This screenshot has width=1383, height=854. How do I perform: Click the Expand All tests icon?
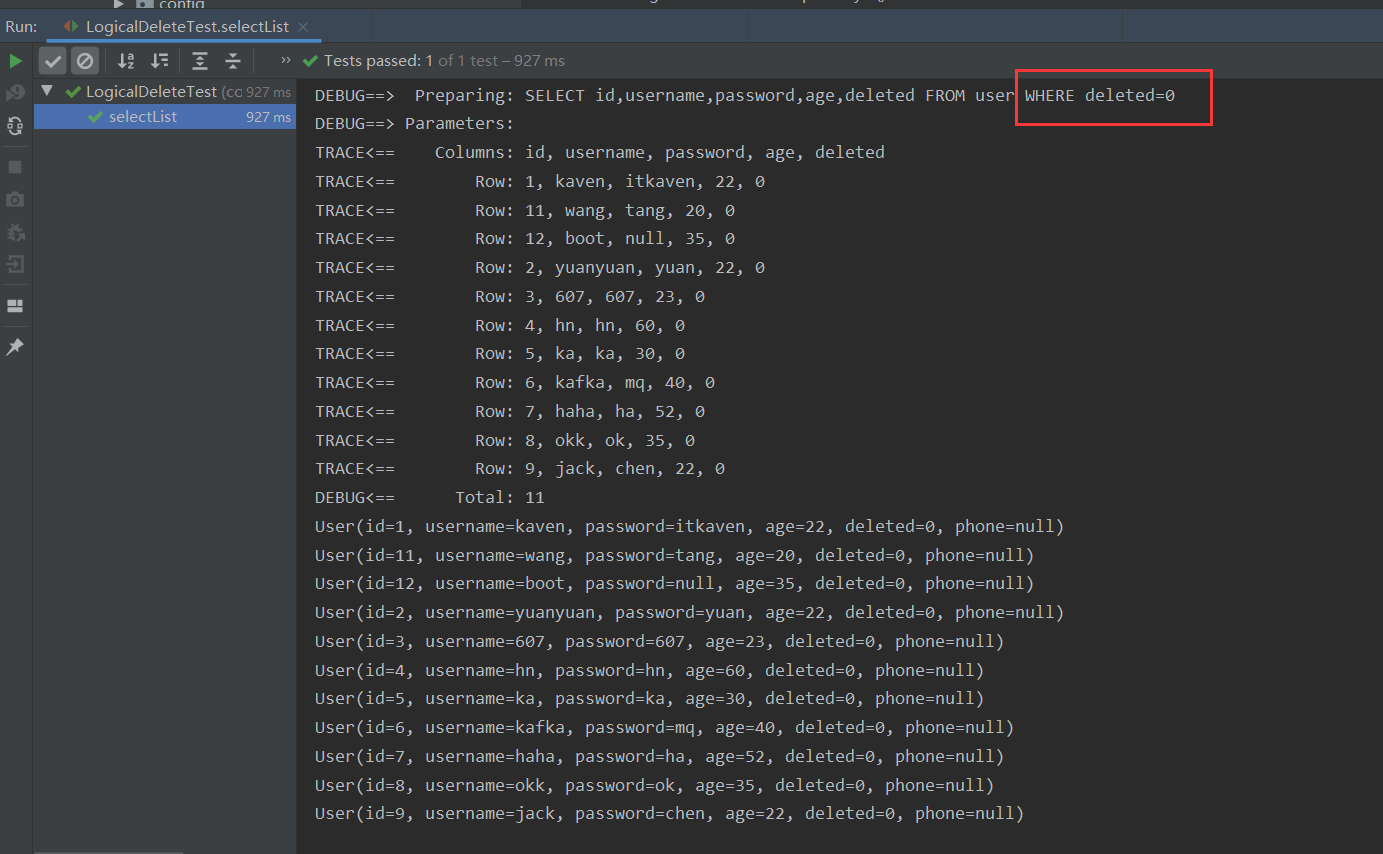[200, 61]
